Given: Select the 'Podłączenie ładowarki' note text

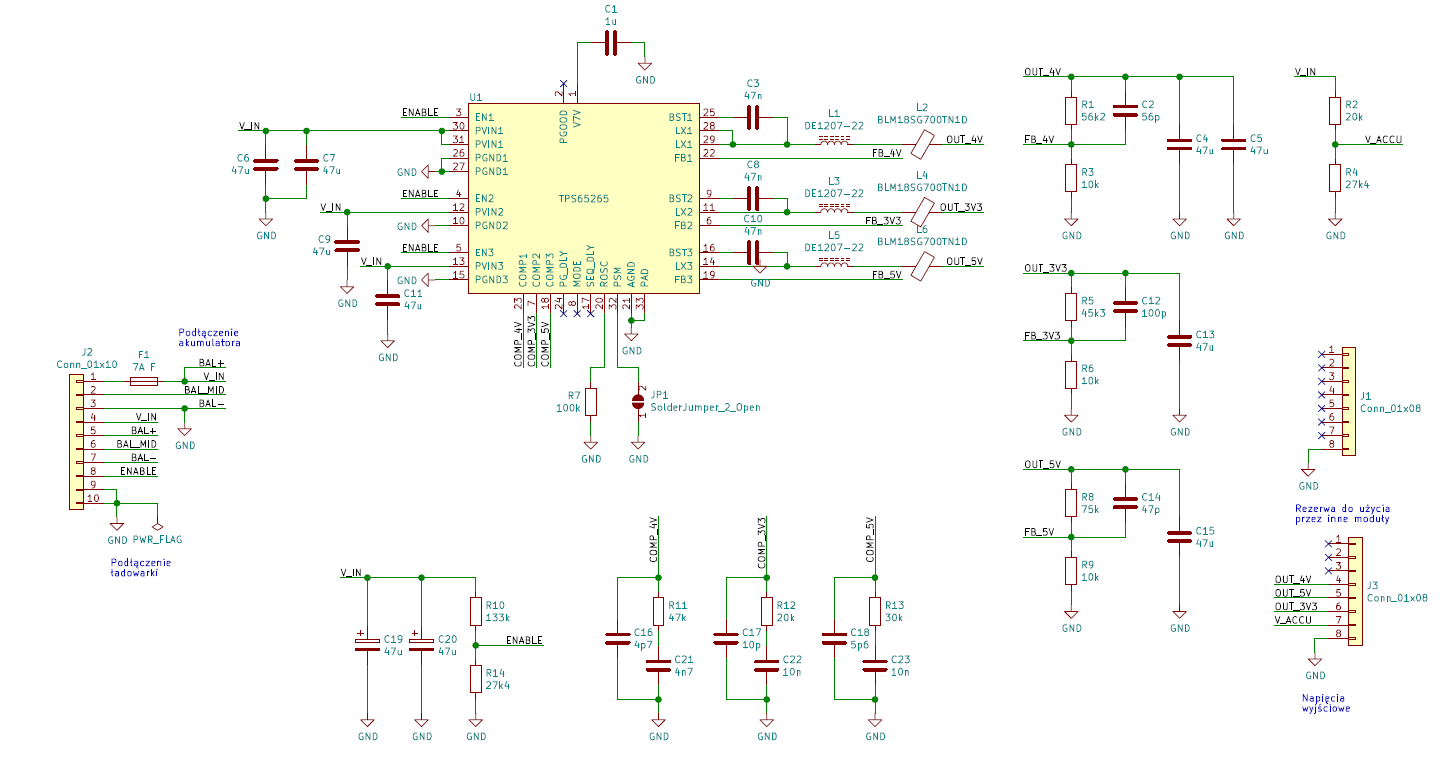Looking at the screenshot, I should 140,567.
